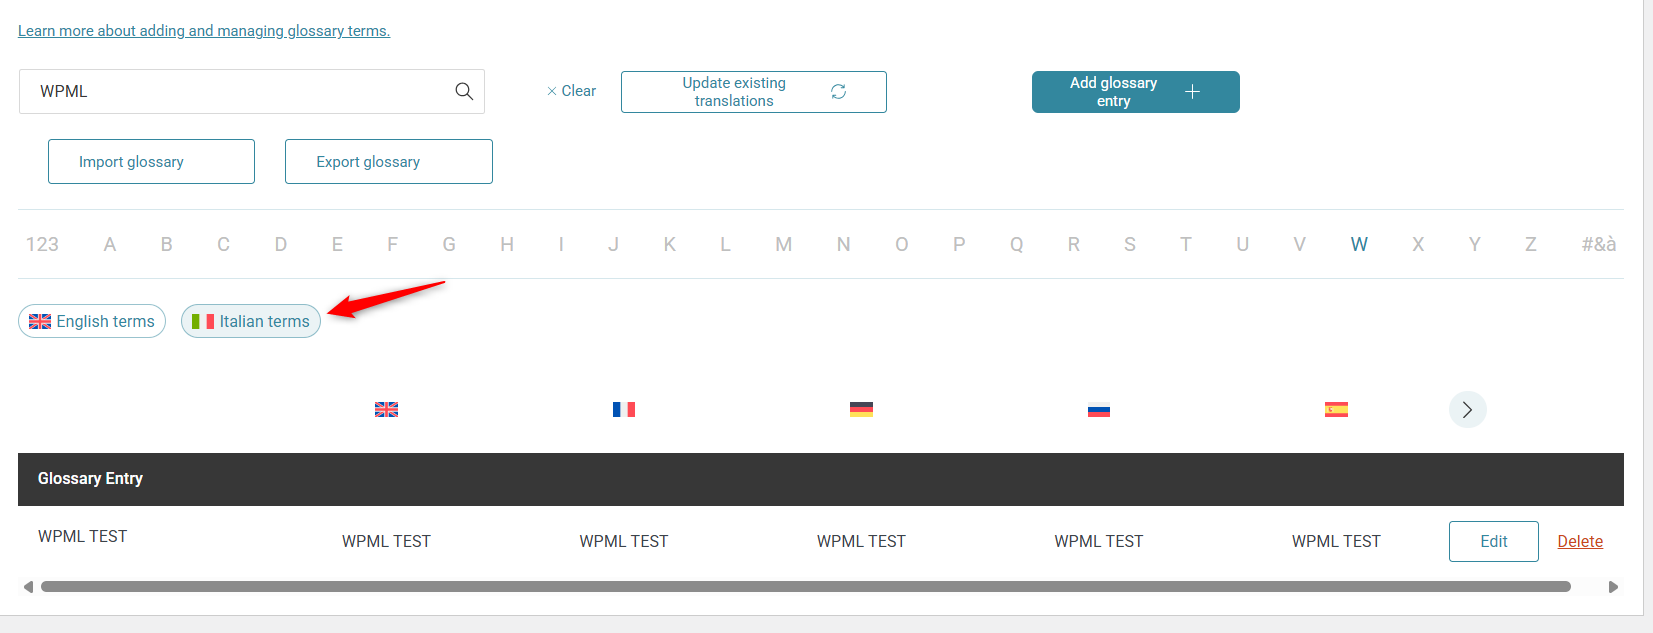Viewport: 1653px width, 633px height.
Task: Filter glossary by letter I
Action: coord(561,244)
